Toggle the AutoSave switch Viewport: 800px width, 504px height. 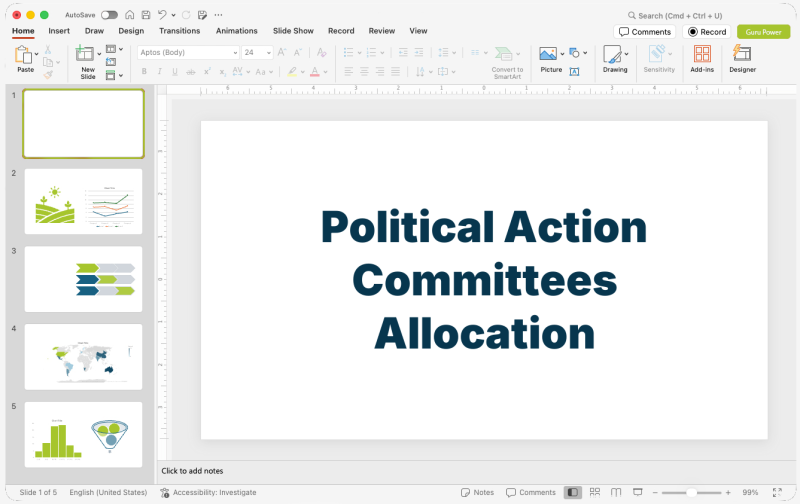pos(109,15)
